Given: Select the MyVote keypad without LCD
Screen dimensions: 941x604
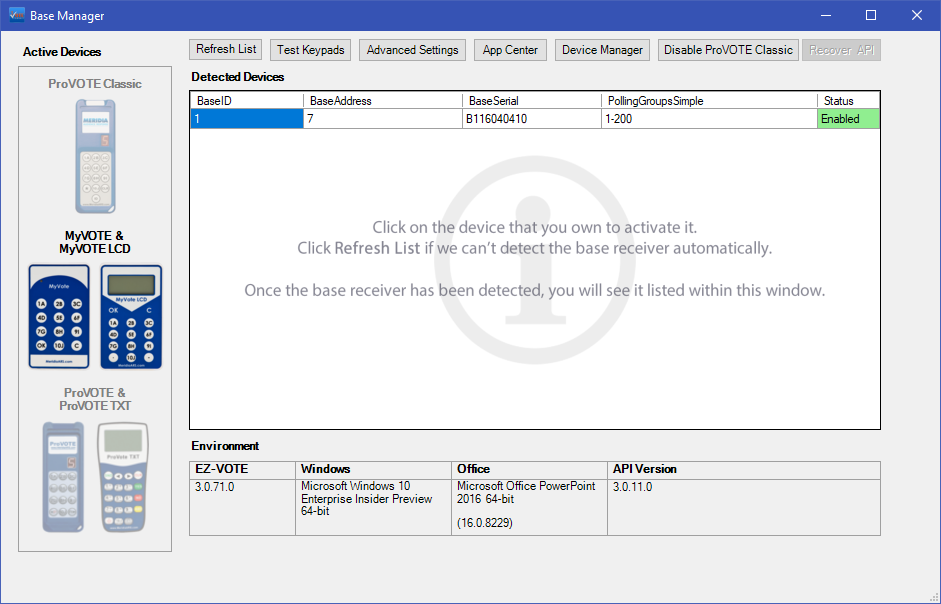Looking at the screenshot, I should click(x=59, y=316).
